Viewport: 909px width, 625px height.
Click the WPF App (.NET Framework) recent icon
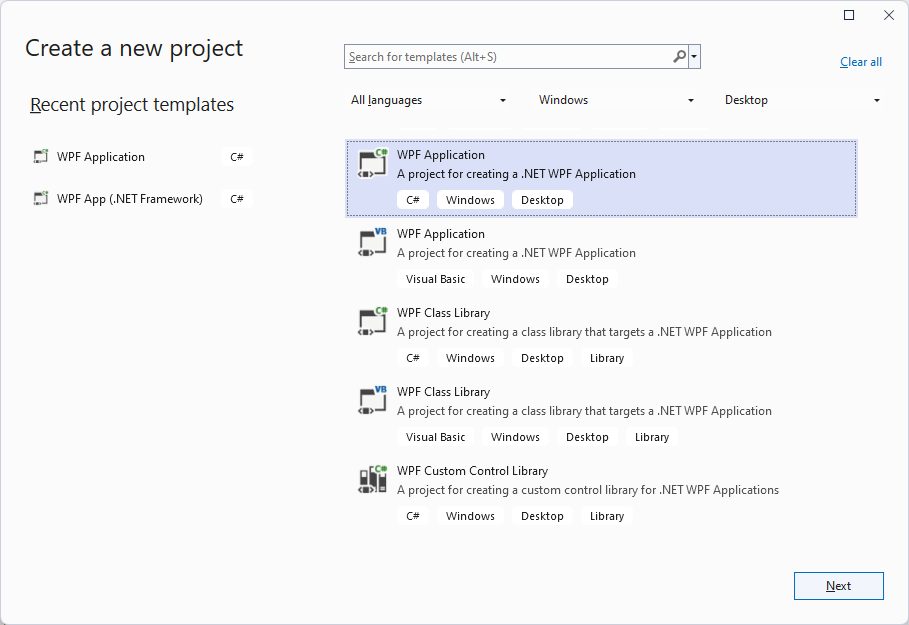[x=40, y=198]
